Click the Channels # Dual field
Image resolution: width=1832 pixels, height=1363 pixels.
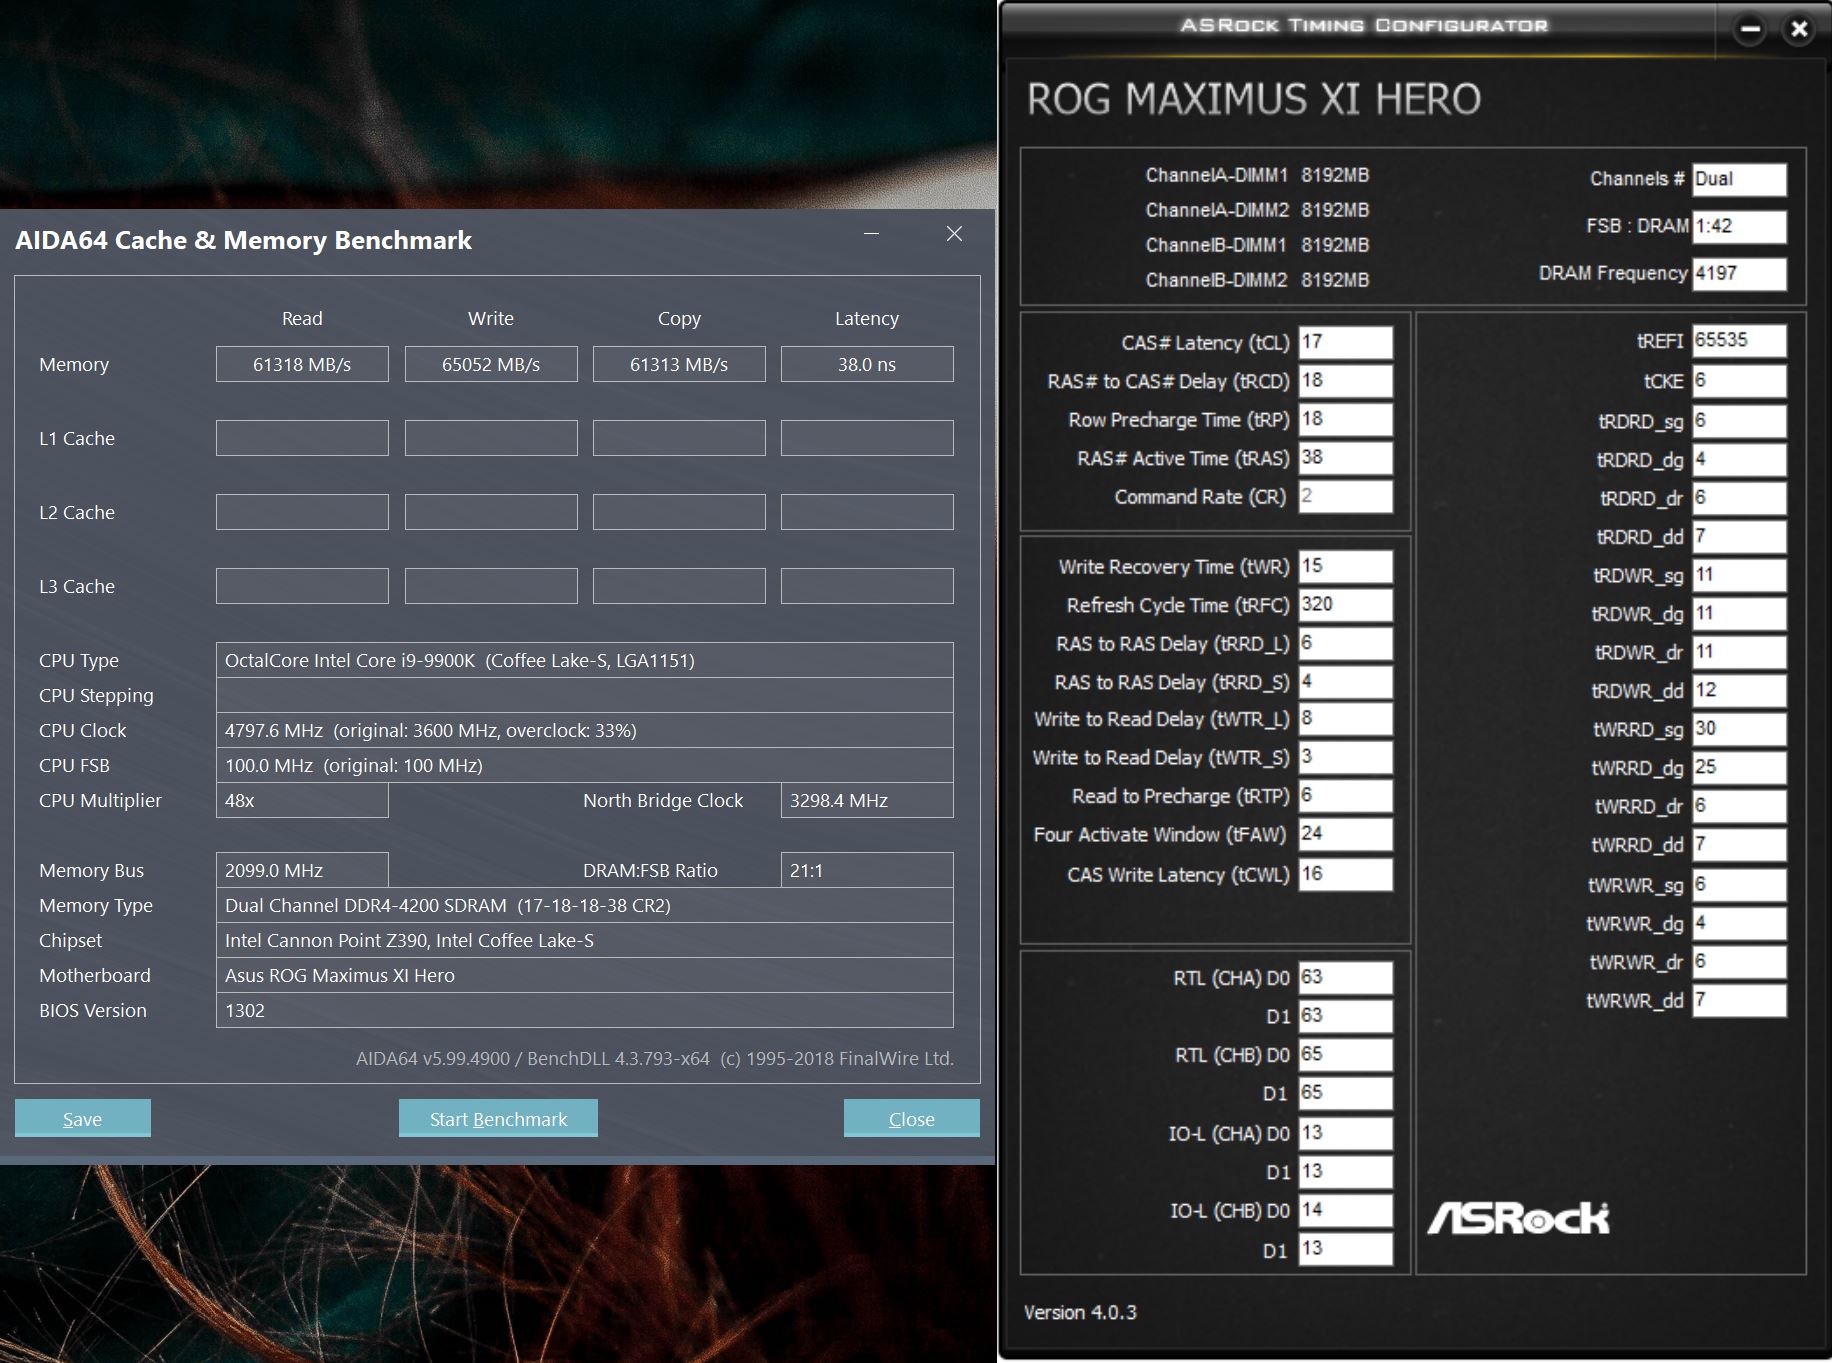[1739, 179]
